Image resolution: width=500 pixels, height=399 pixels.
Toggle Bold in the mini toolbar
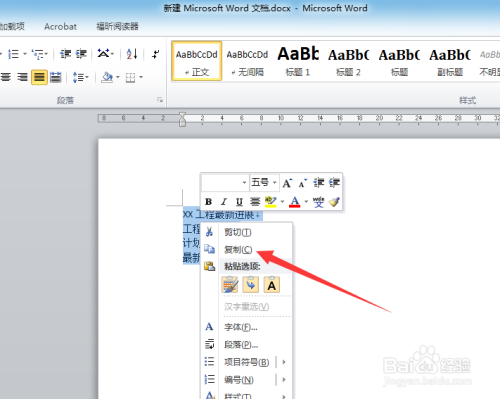(x=209, y=202)
